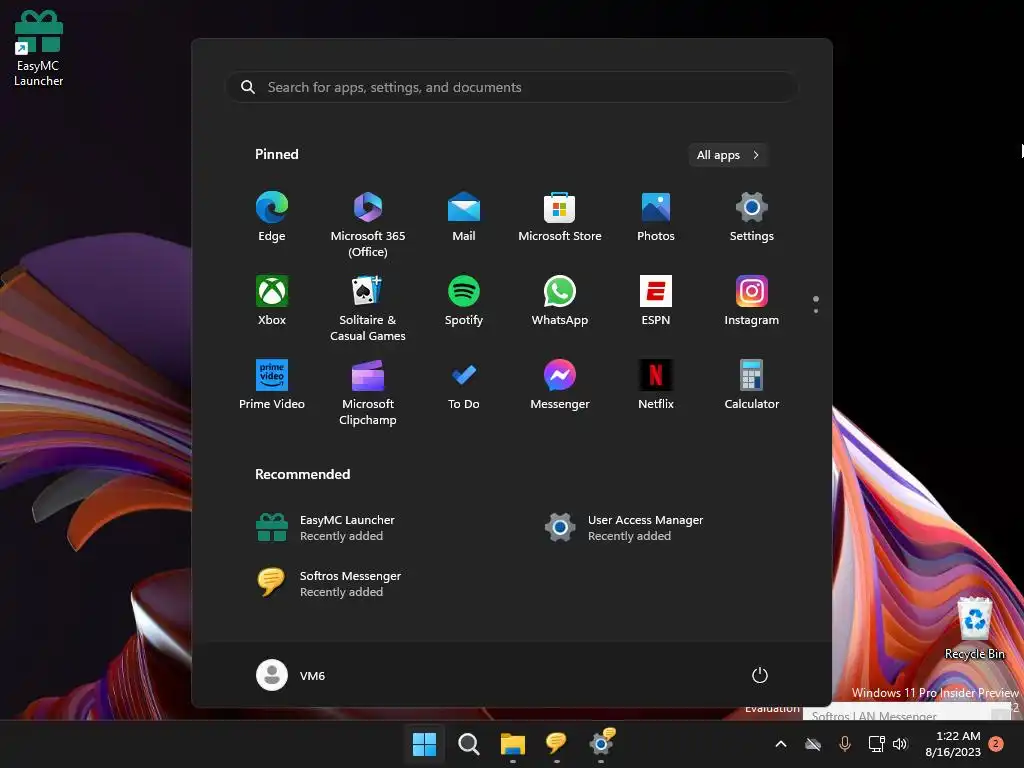Viewport: 1024px width, 768px height.
Task: Select the Recycle Bin desktop icon
Action: tap(974, 629)
